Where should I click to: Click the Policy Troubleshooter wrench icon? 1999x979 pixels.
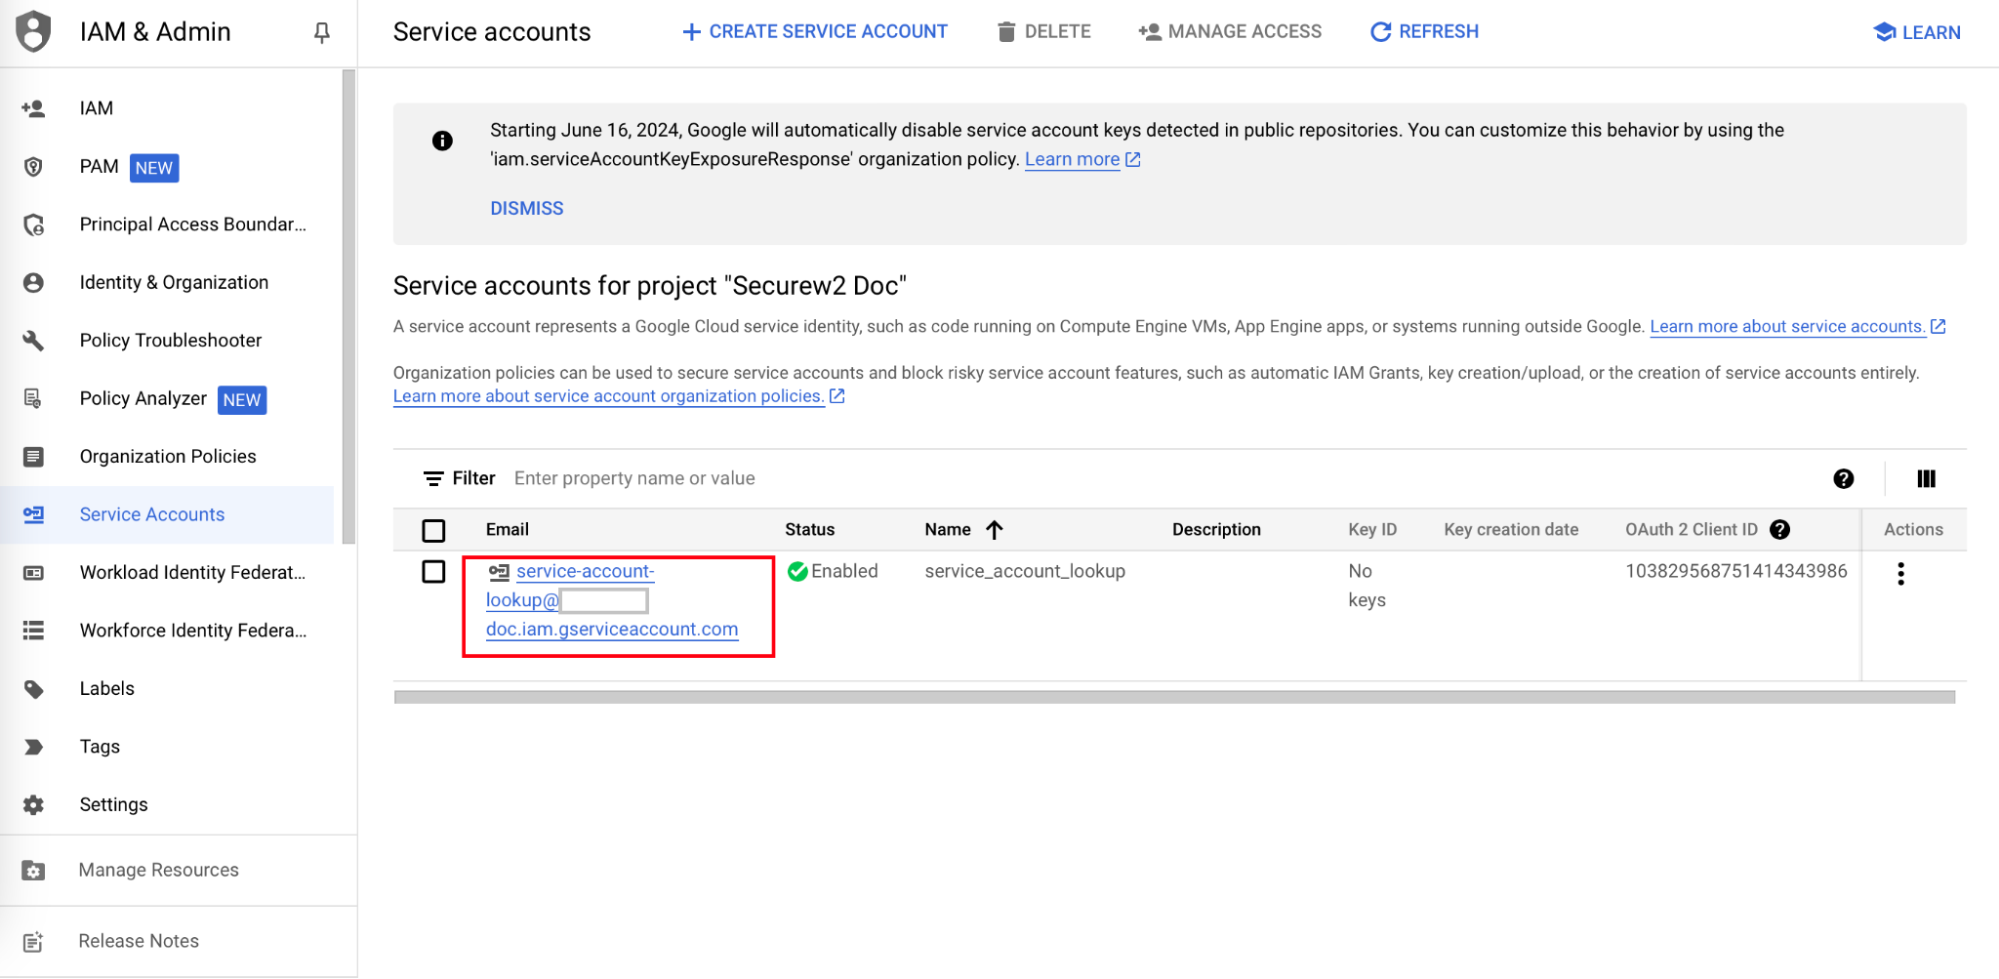coord(33,341)
